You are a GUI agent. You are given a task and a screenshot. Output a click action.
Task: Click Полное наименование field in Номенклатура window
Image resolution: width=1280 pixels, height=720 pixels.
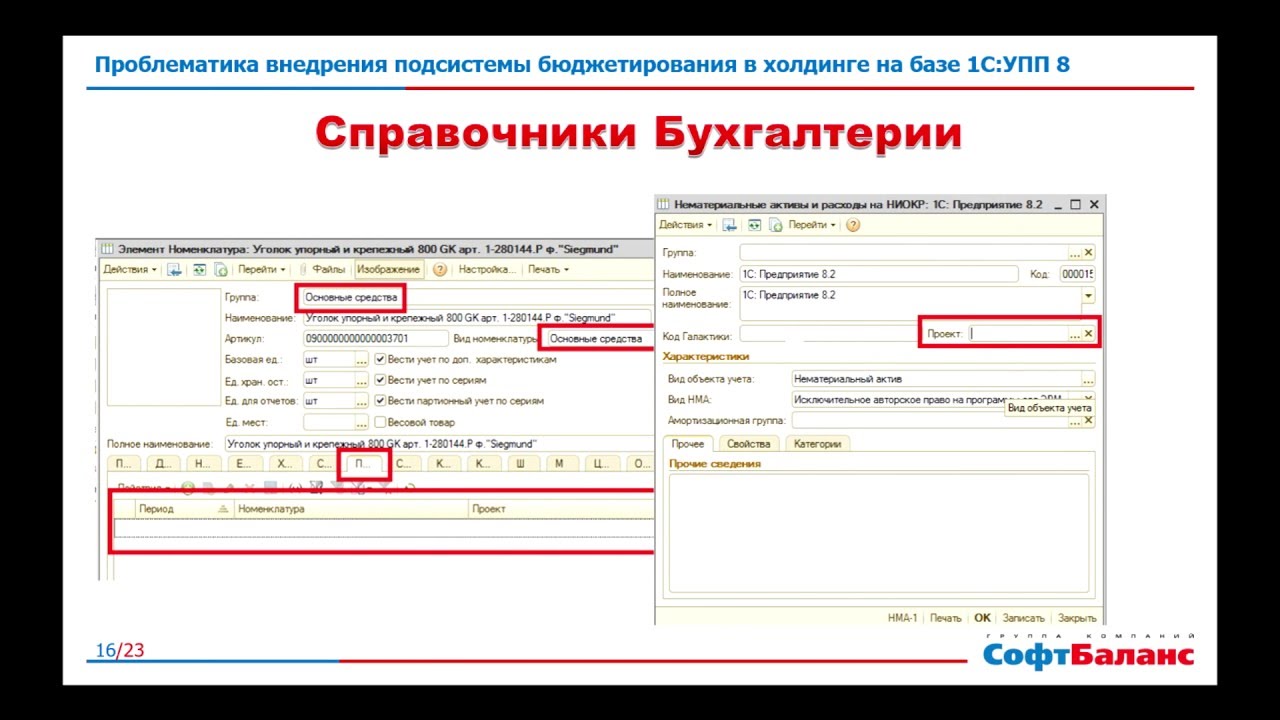point(438,443)
